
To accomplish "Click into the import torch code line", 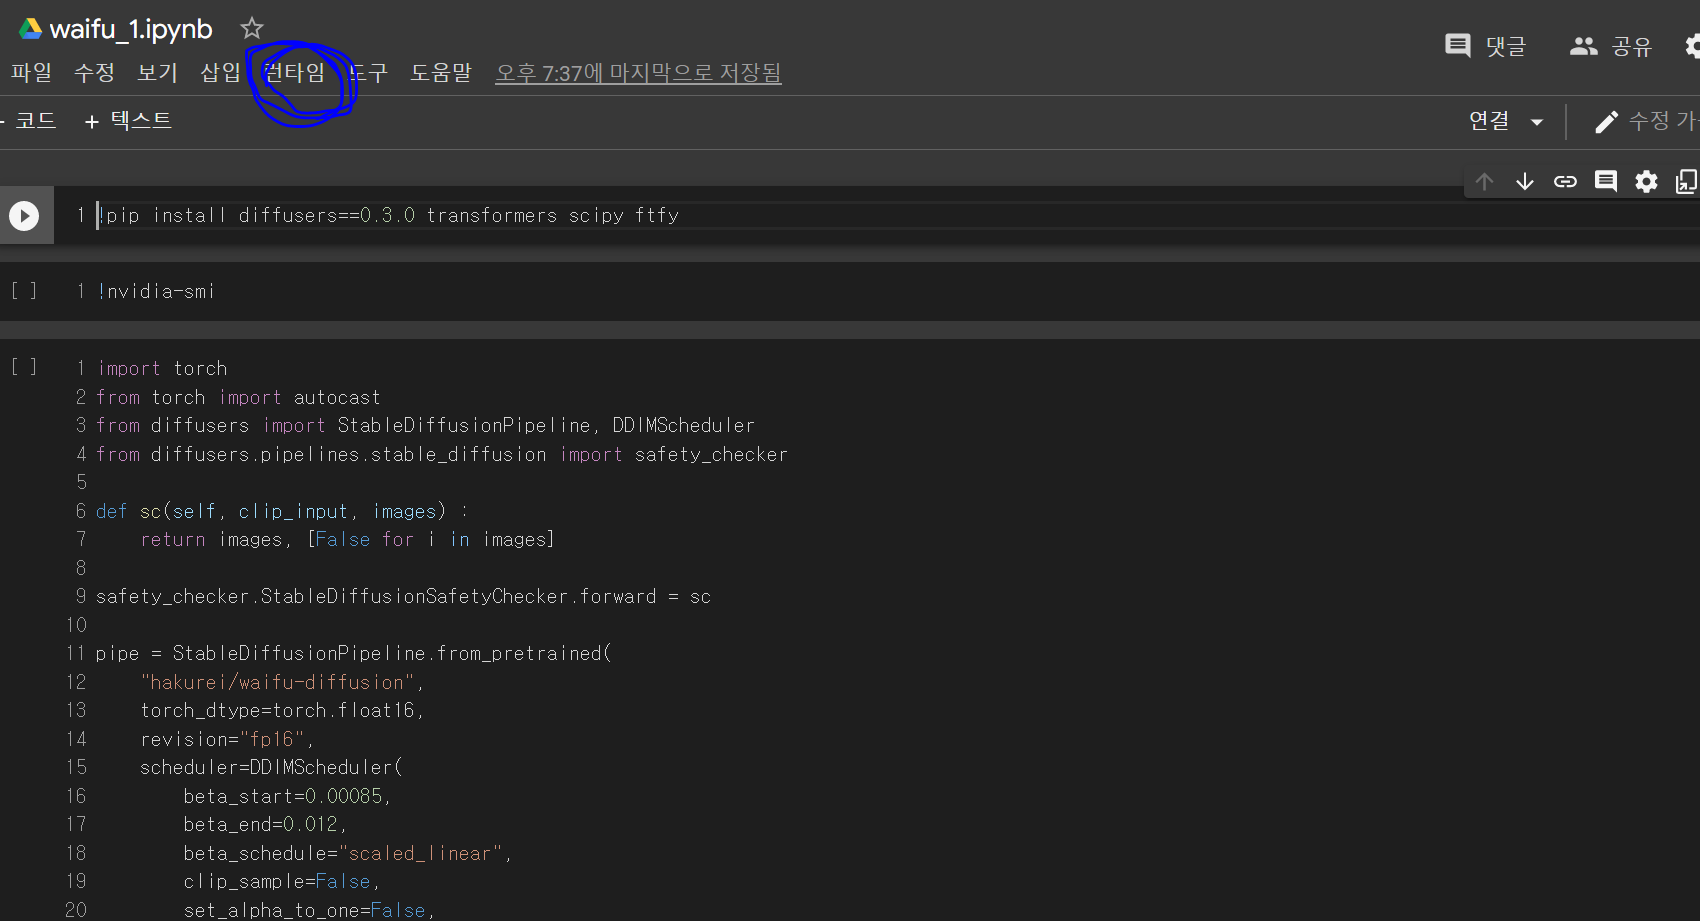I will pyautogui.click(x=200, y=368).
